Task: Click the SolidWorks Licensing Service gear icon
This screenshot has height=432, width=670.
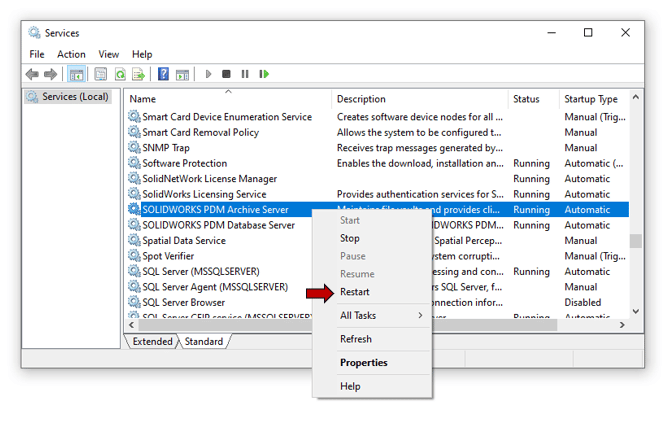Action: pyautogui.click(x=134, y=194)
